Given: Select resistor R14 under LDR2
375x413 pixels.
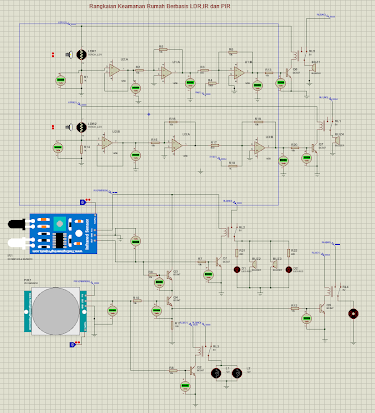Looking at the screenshot, I should [x=82, y=149].
